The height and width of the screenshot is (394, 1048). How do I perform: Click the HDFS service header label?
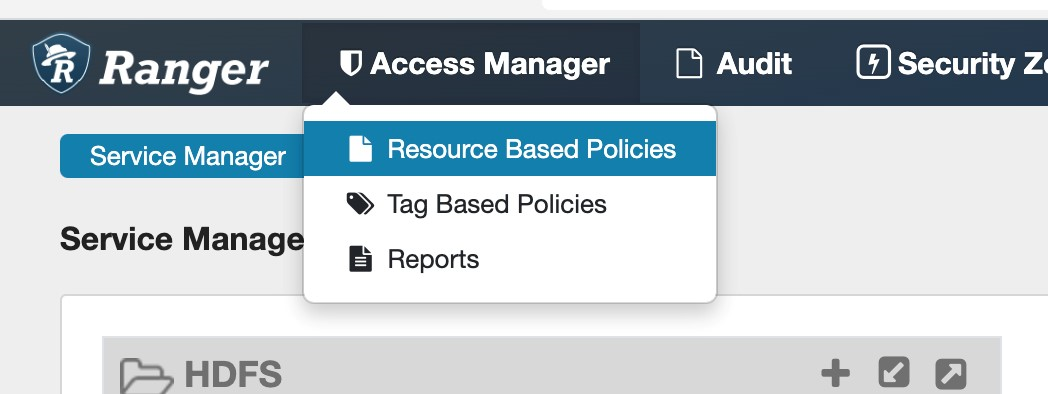233,375
